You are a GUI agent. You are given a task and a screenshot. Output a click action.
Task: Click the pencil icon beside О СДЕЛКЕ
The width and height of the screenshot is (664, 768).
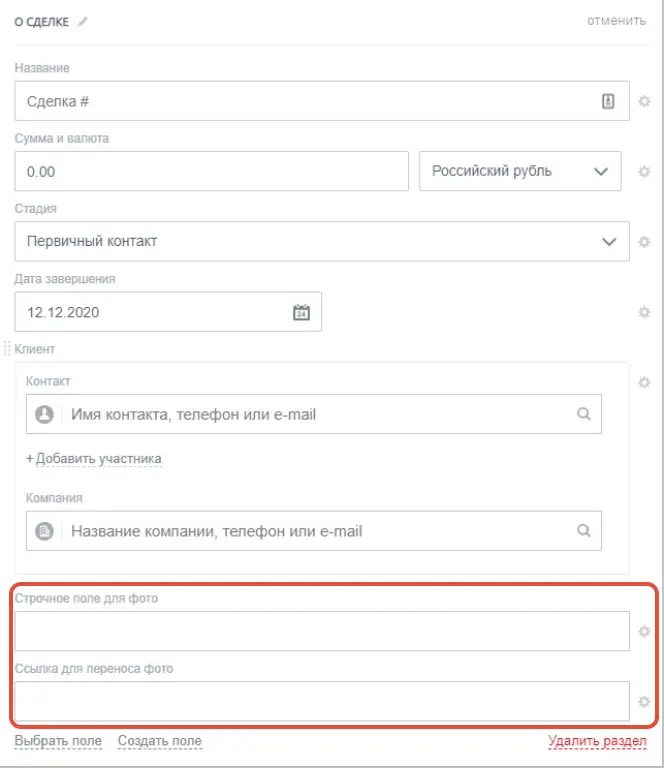[x=82, y=22]
